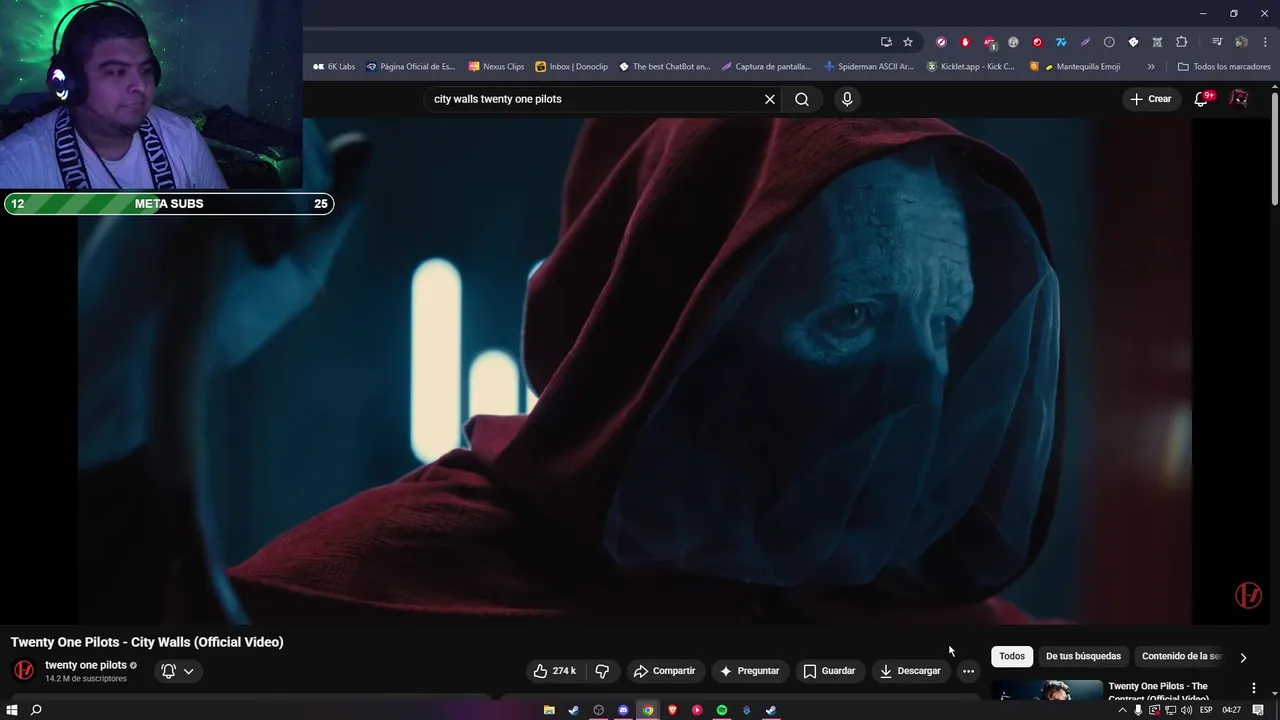Viewport: 1280px width, 720px height.
Task: Select the Todos filter chip
Action: (x=1012, y=656)
